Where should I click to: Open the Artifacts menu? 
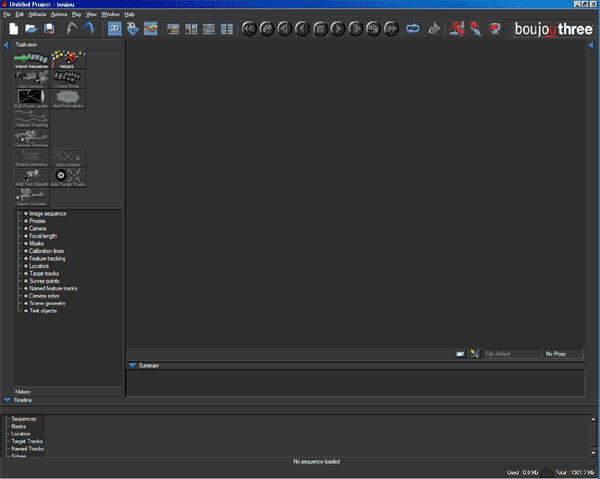(x=37, y=15)
